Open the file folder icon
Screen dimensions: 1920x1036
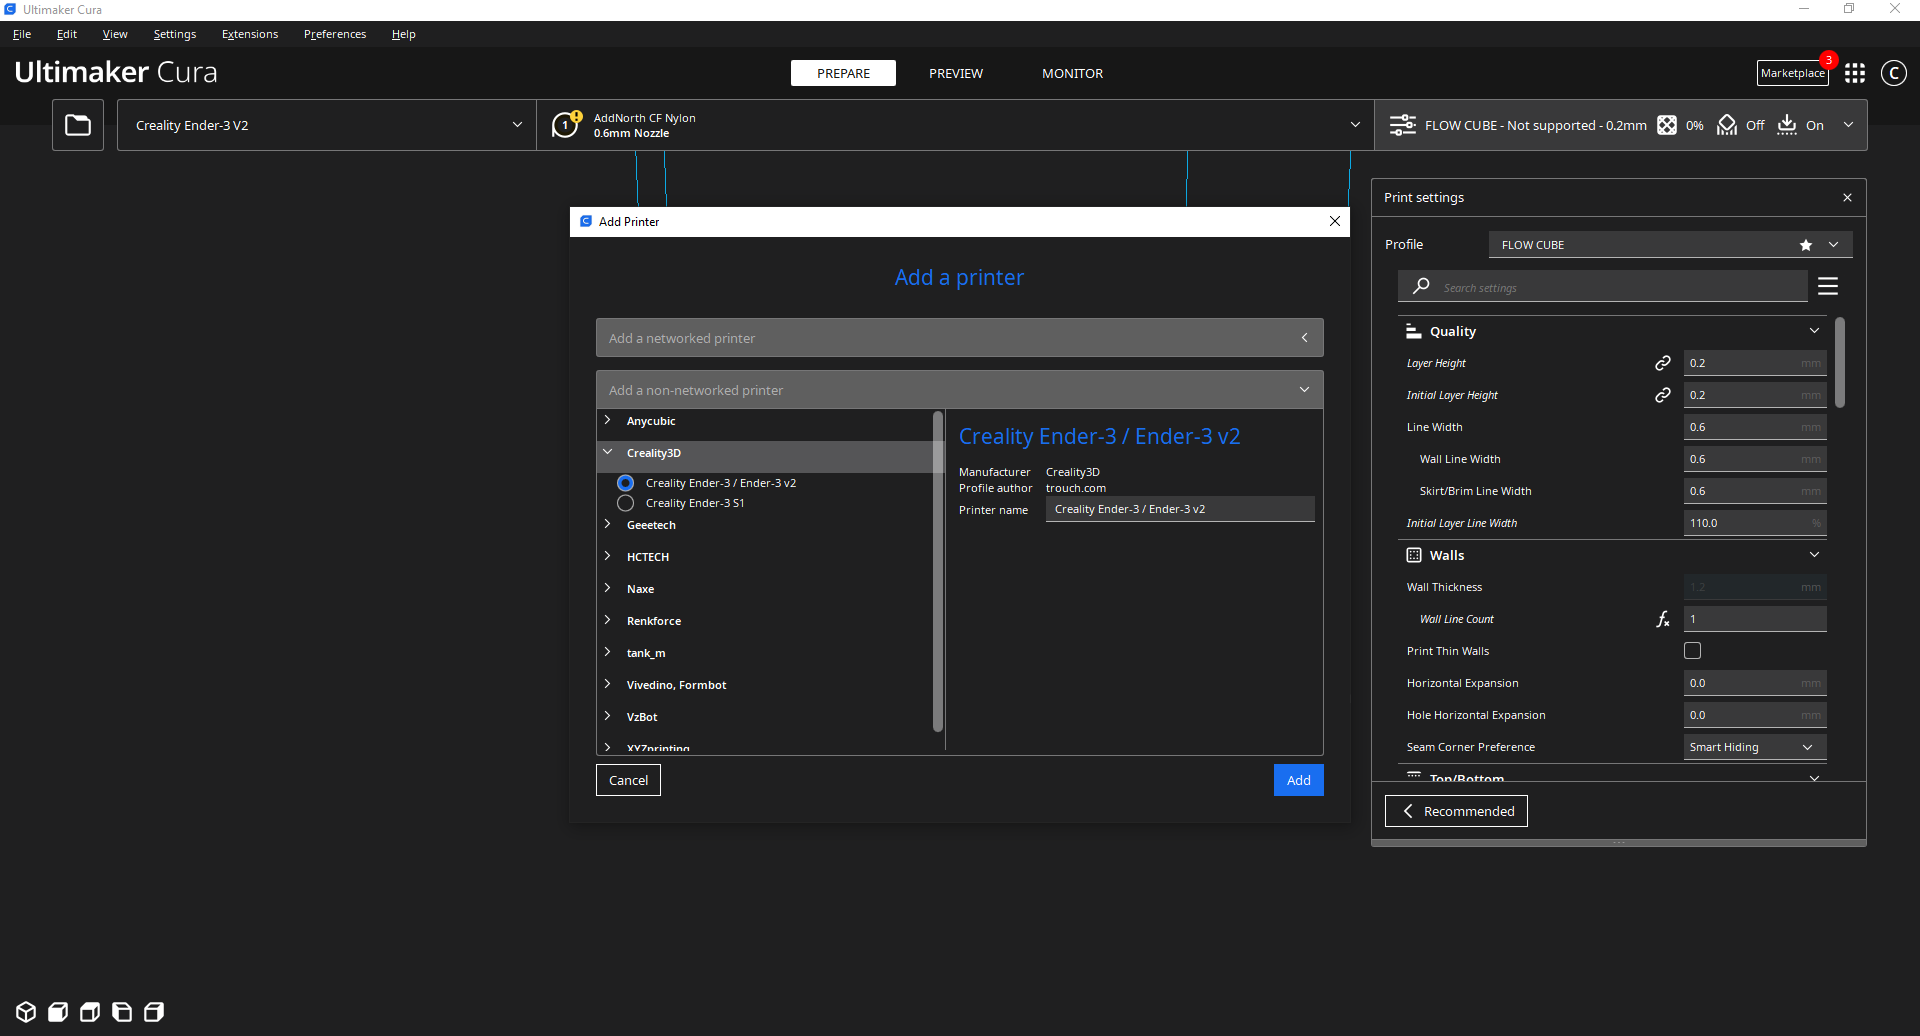coord(78,125)
